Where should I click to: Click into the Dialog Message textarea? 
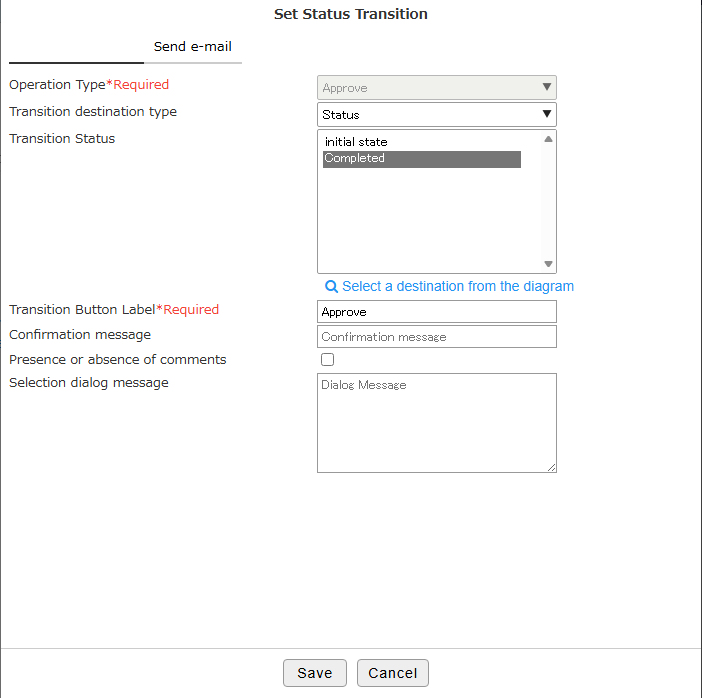(x=437, y=423)
